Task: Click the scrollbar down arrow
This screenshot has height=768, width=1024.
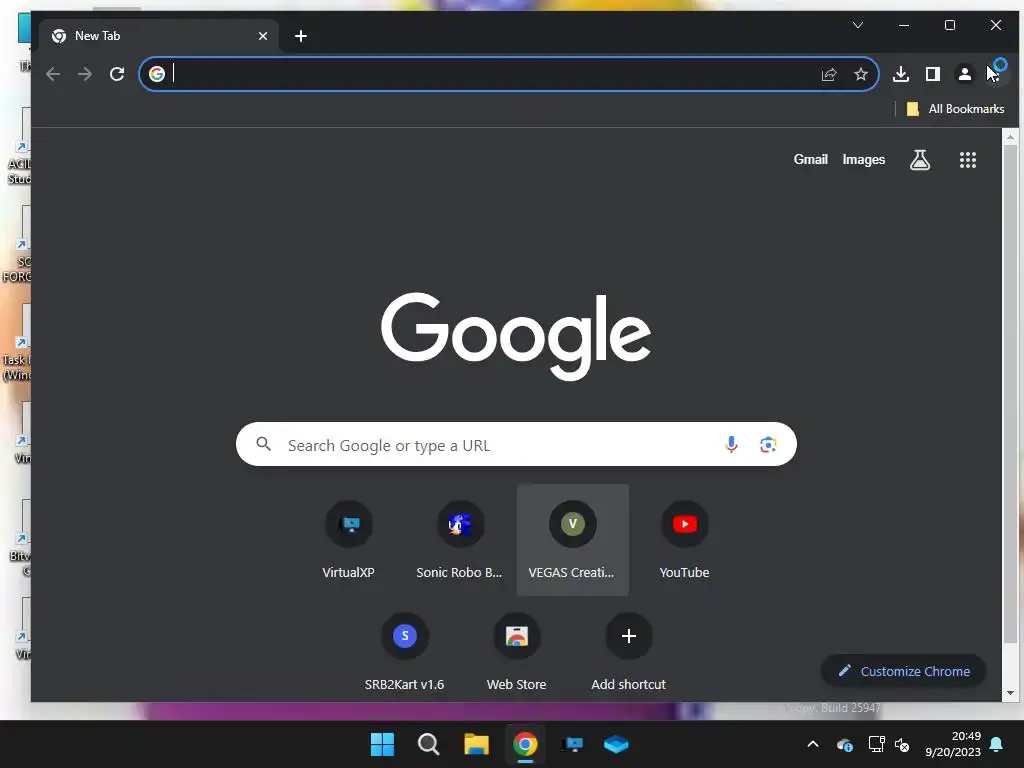Action: click(x=1010, y=693)
